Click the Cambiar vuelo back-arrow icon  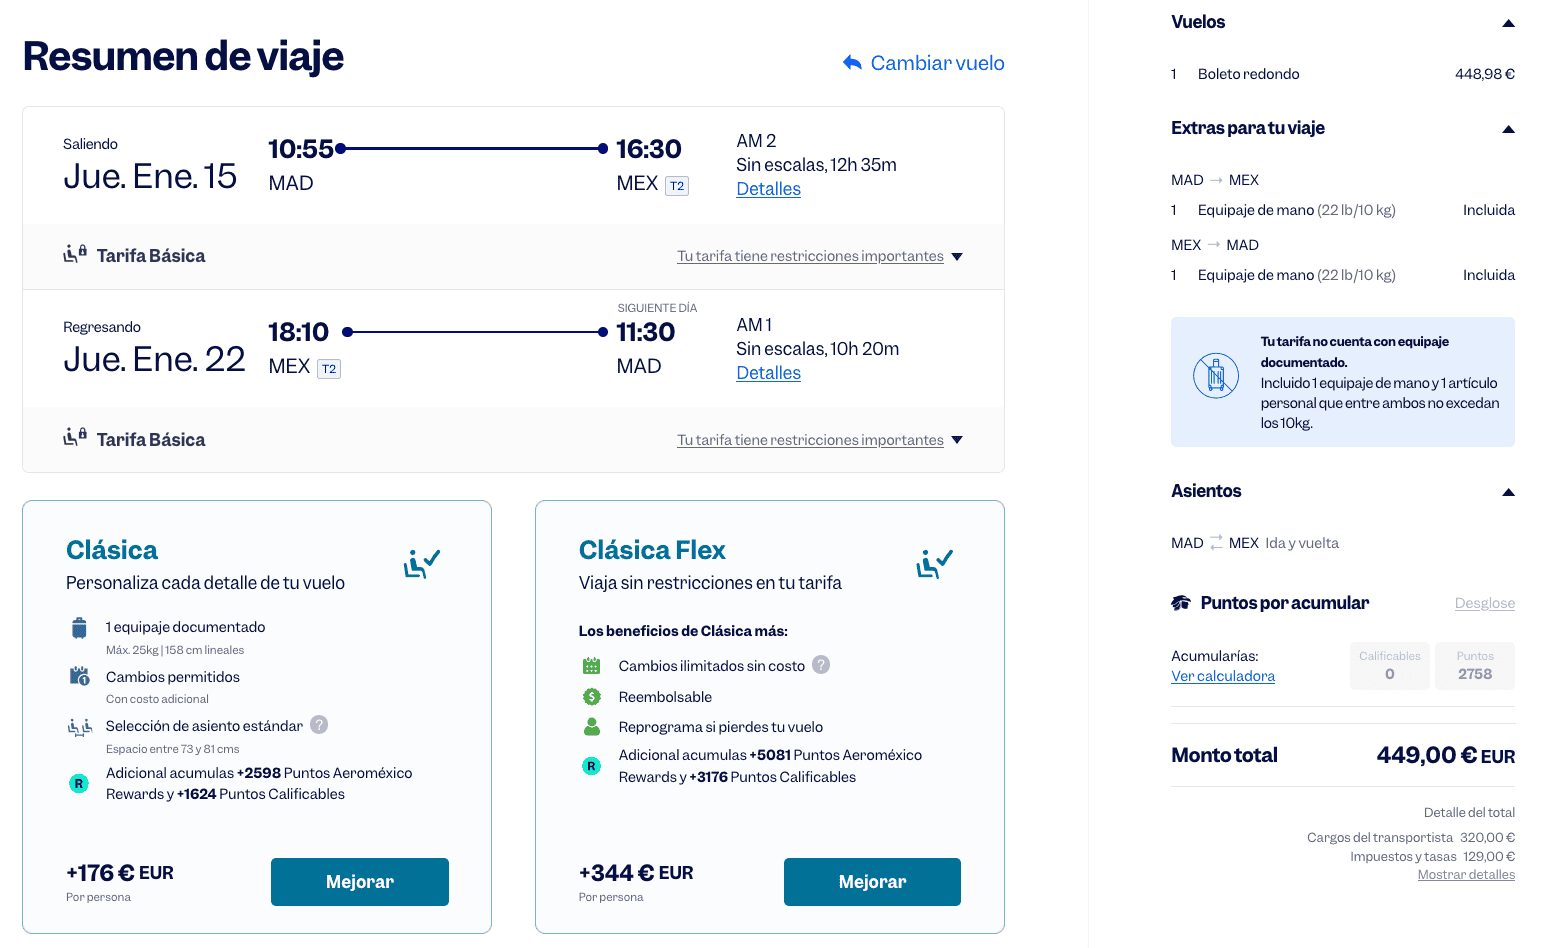(852, 63)
